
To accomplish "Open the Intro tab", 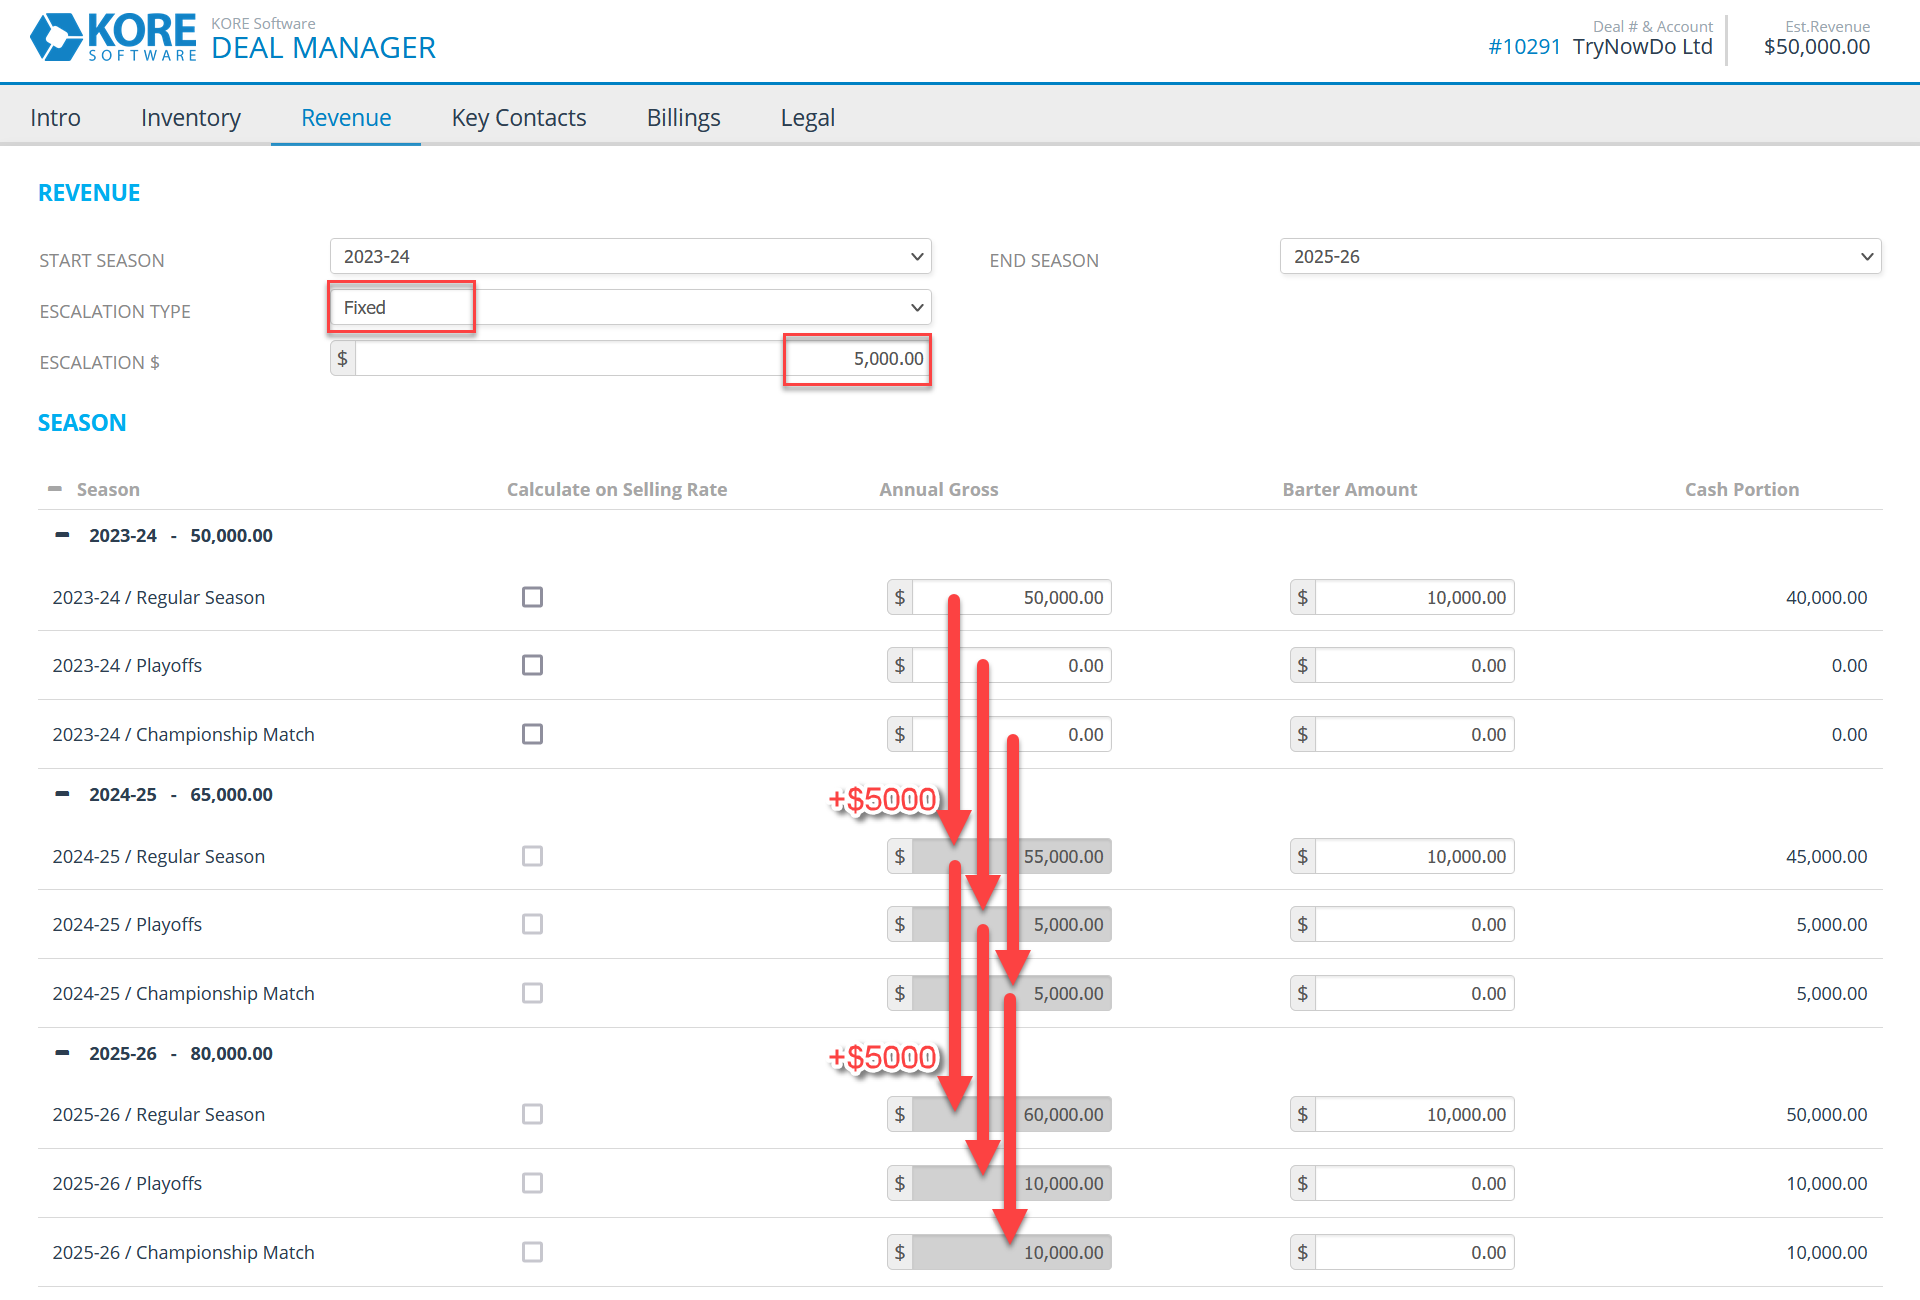I will pos(55,117).
